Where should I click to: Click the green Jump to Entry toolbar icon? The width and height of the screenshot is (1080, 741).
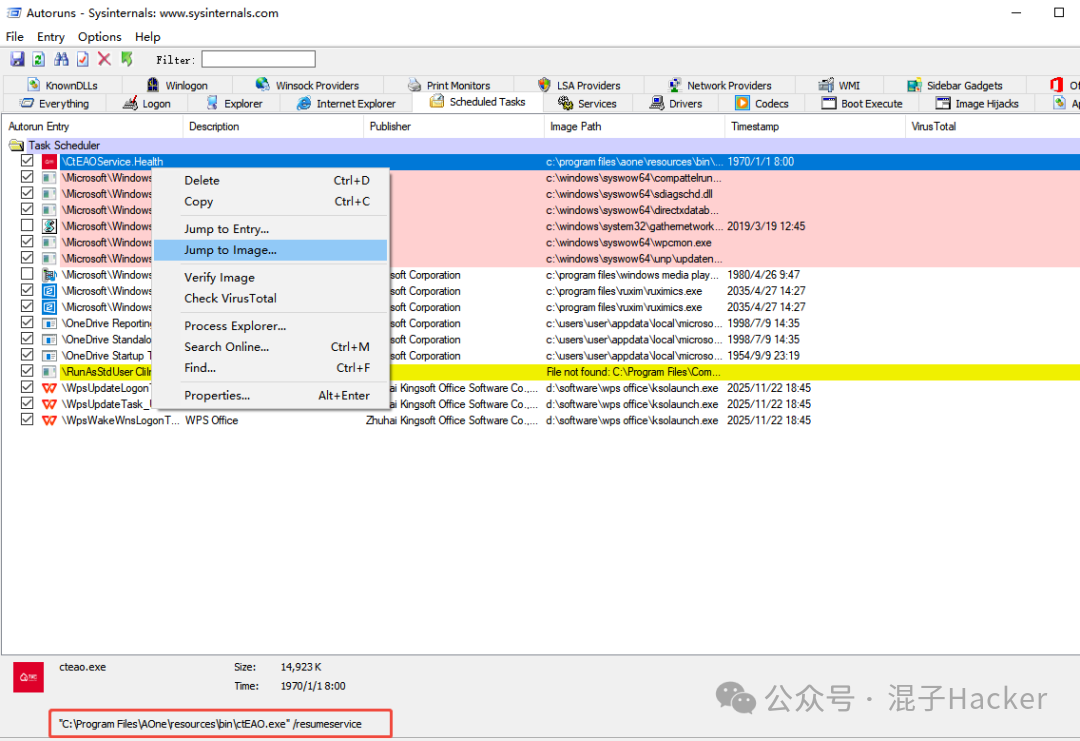127,60
